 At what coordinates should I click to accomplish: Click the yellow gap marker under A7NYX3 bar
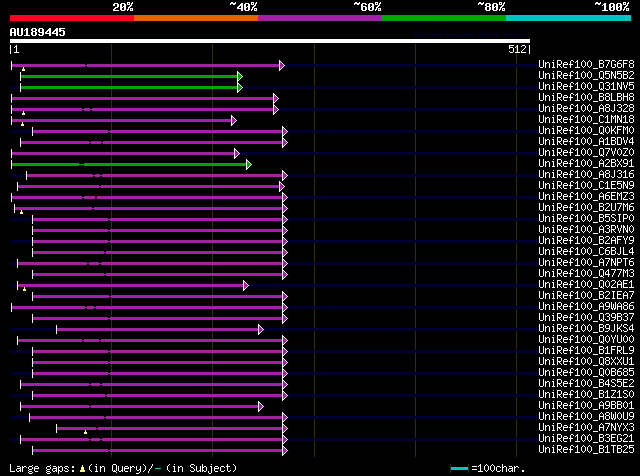coord(85,432)
